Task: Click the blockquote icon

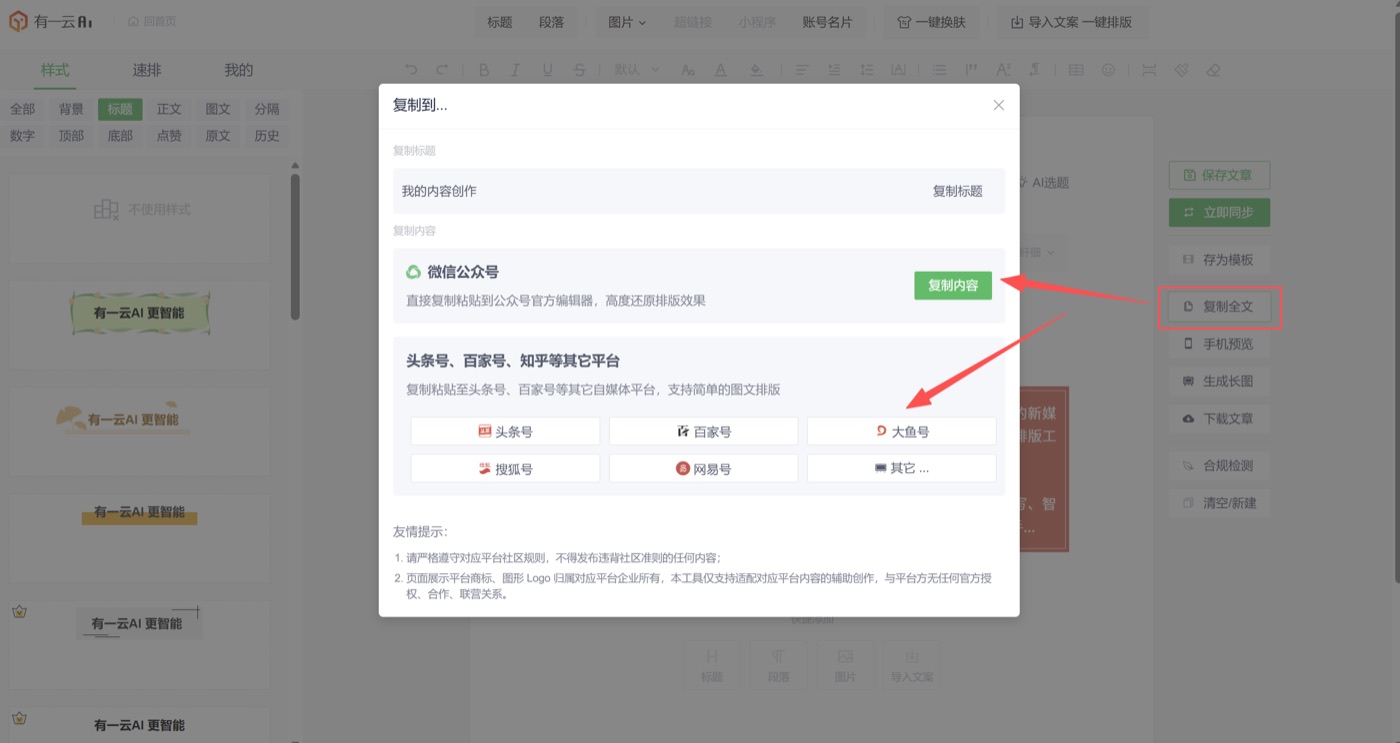Action: click(970, 70)
